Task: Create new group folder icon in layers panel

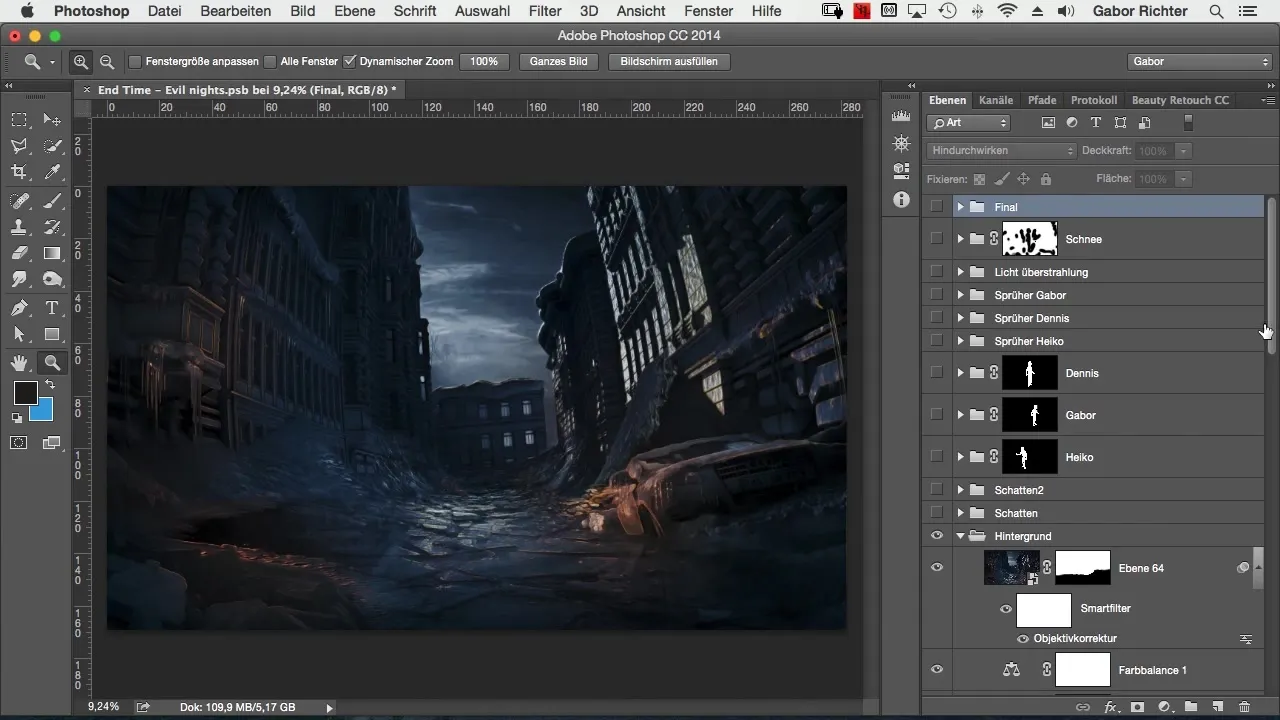Action: [x=1190, y=706]
